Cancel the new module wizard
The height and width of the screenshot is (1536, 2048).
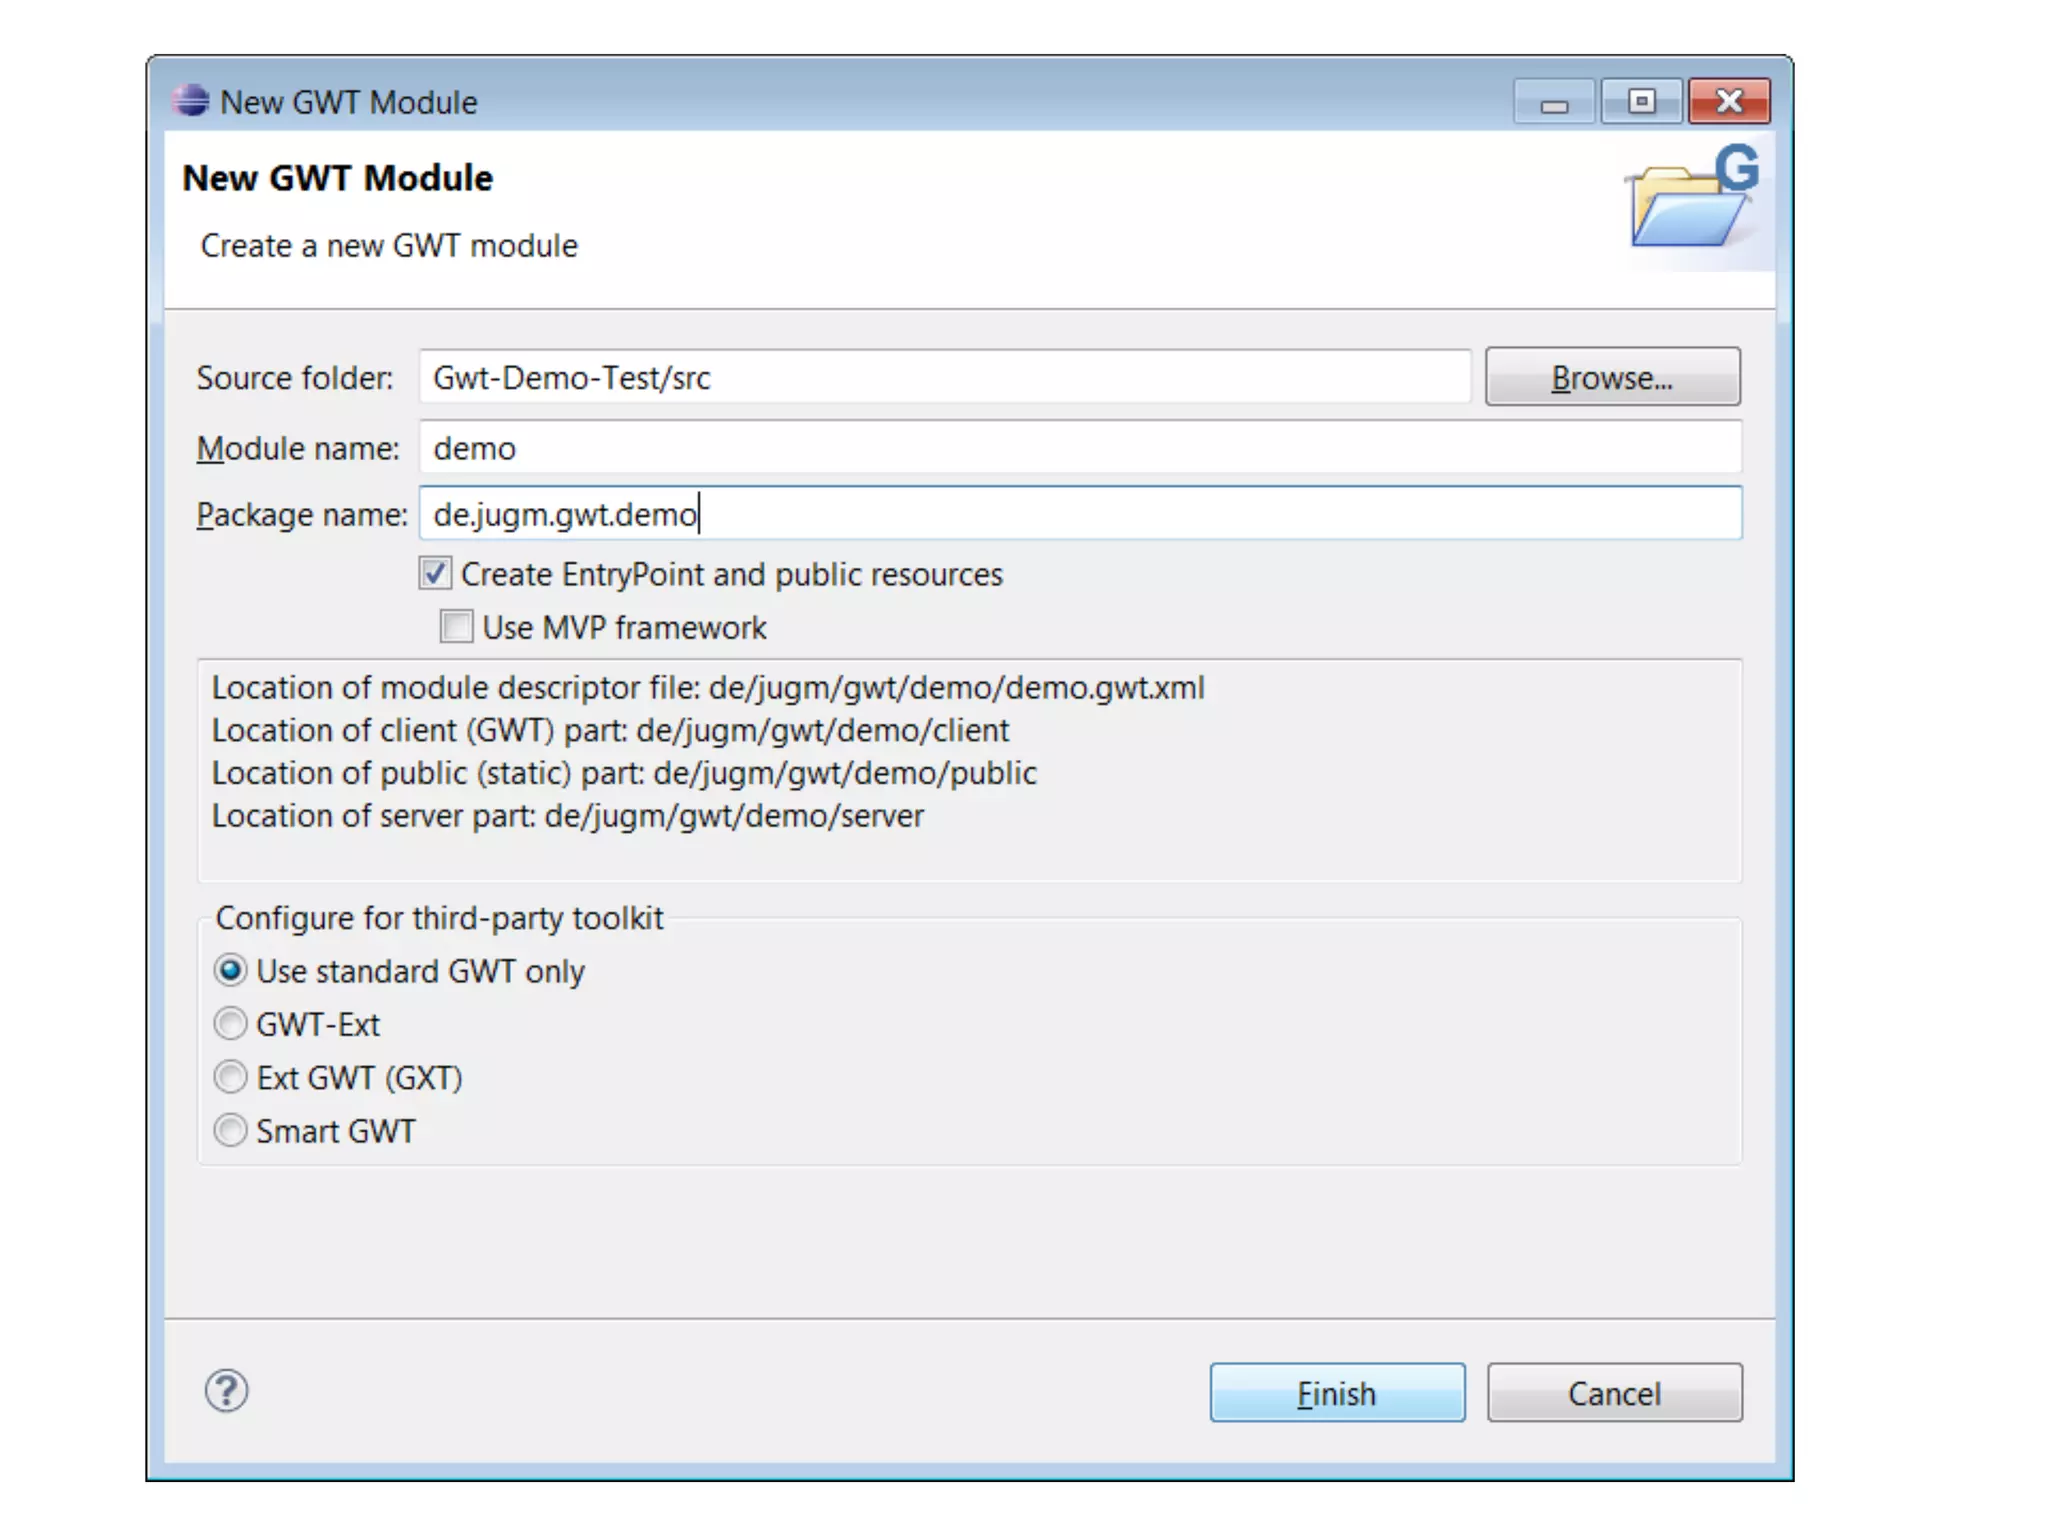coord(1614,1392)
